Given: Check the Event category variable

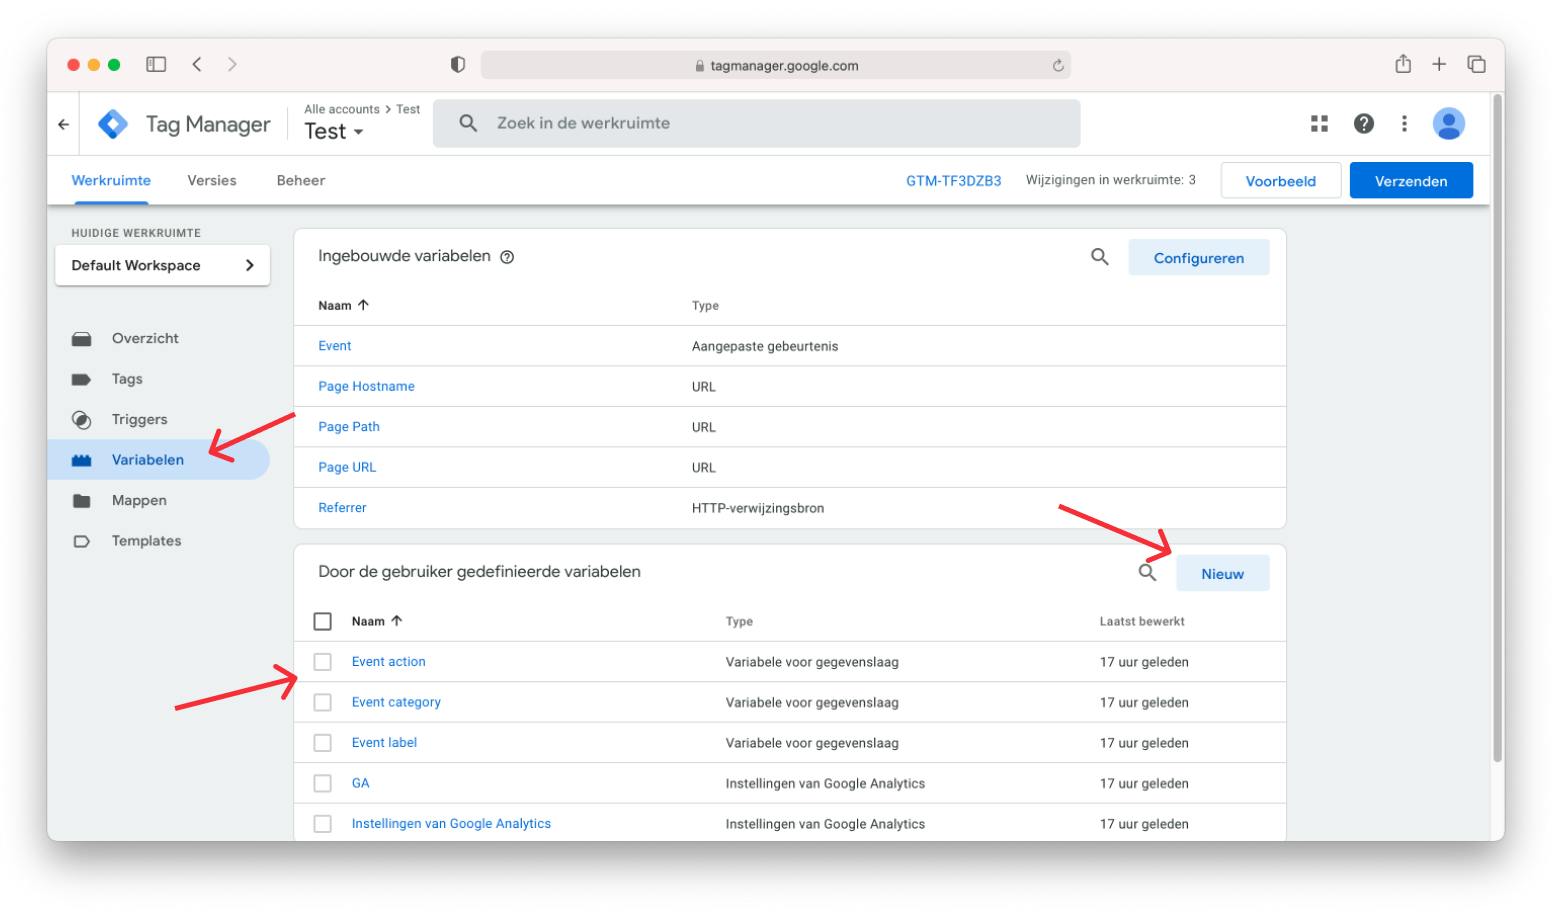Looking at the screenshot, I should point(323,702).
